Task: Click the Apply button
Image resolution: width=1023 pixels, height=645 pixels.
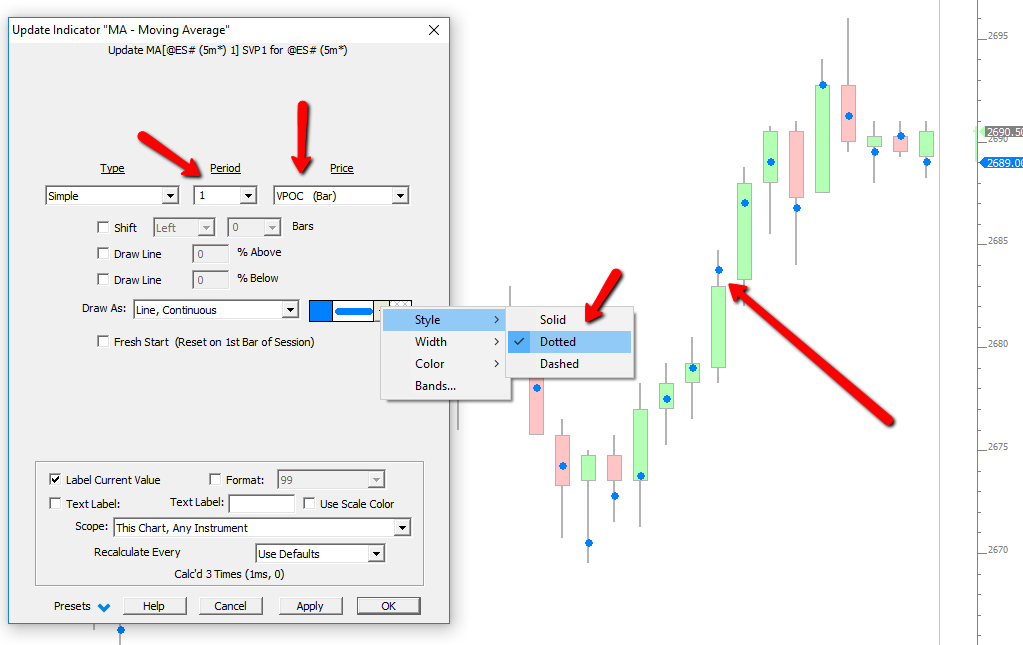Action: [x=311, y=606]
